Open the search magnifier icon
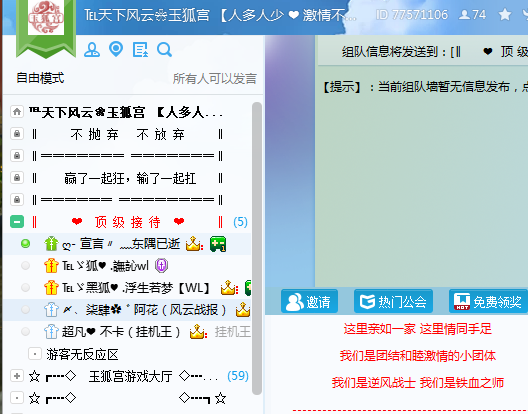528x414 pixels. (165, 50)
